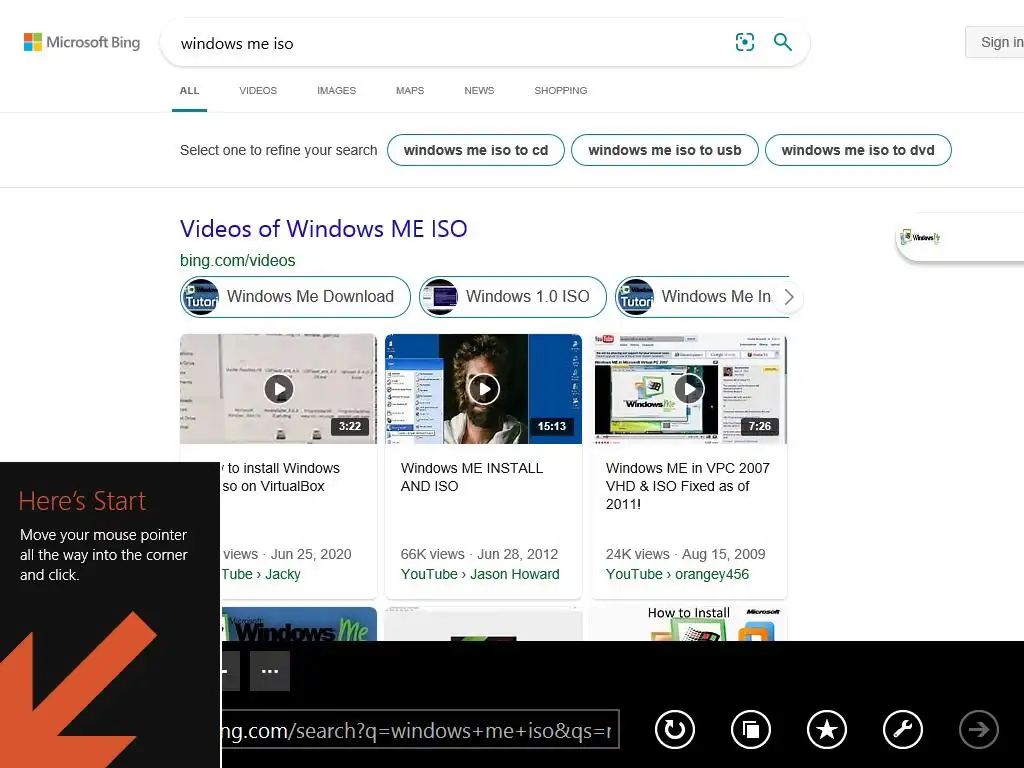The width and height of the screenshot is (1024, 768).
Task: Refine search with windows me iso to dvd
Action: [x=858, y=150]
